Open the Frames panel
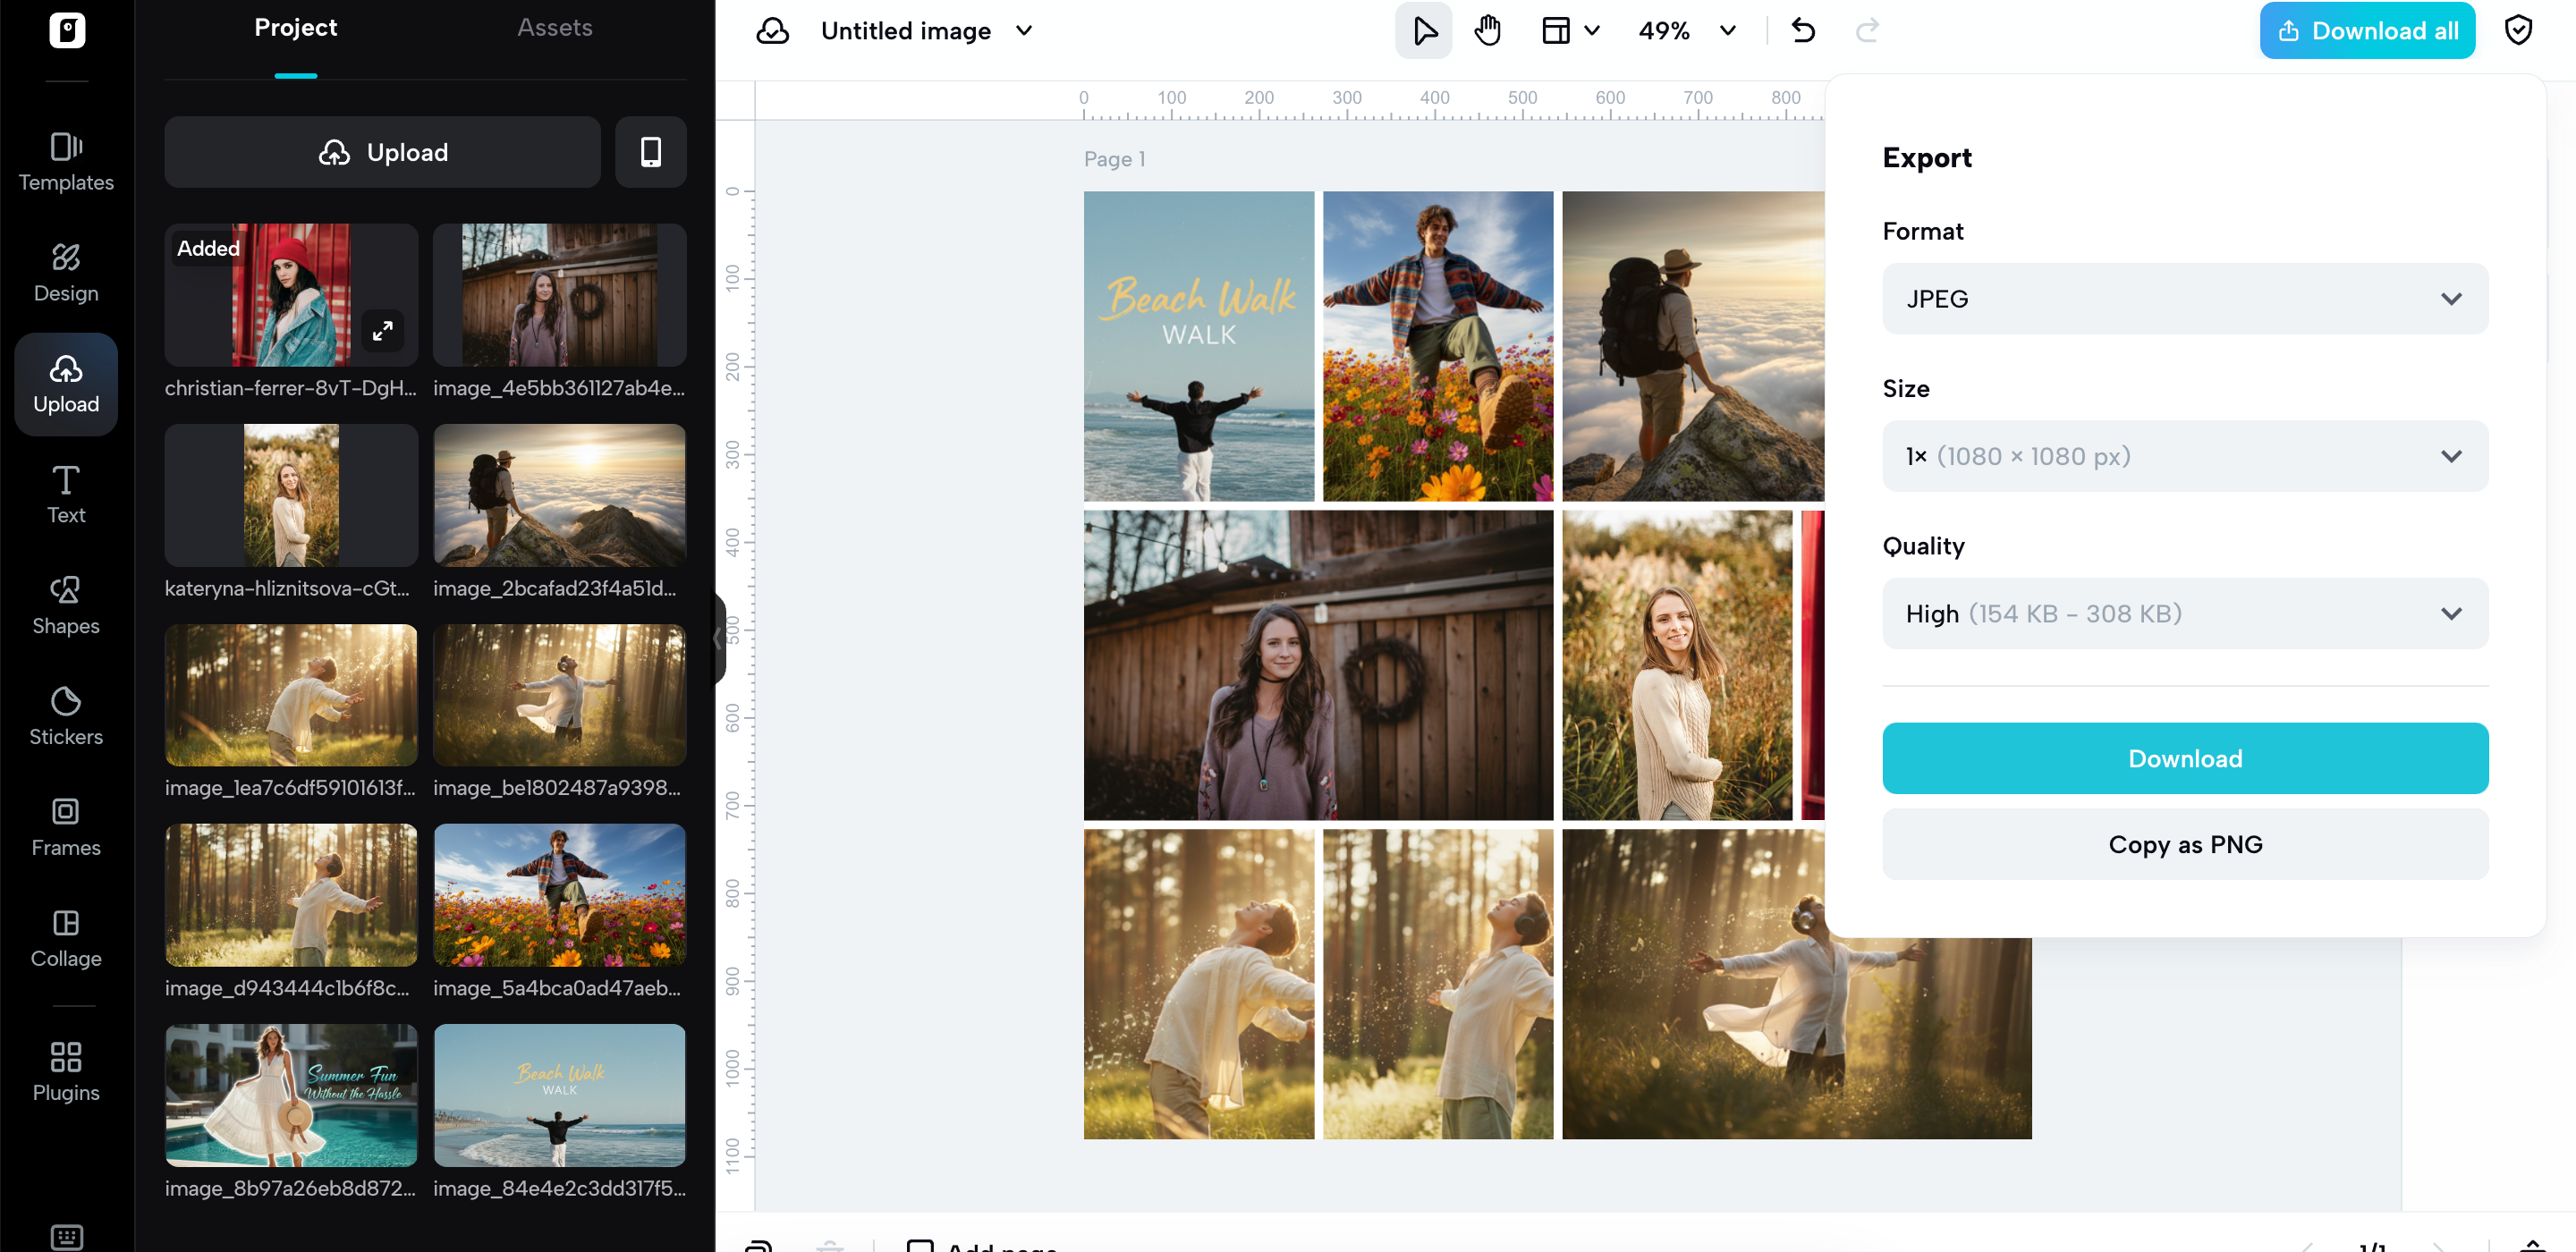The width and height of the screenshot is (2576, 1252). coord(66,826)
